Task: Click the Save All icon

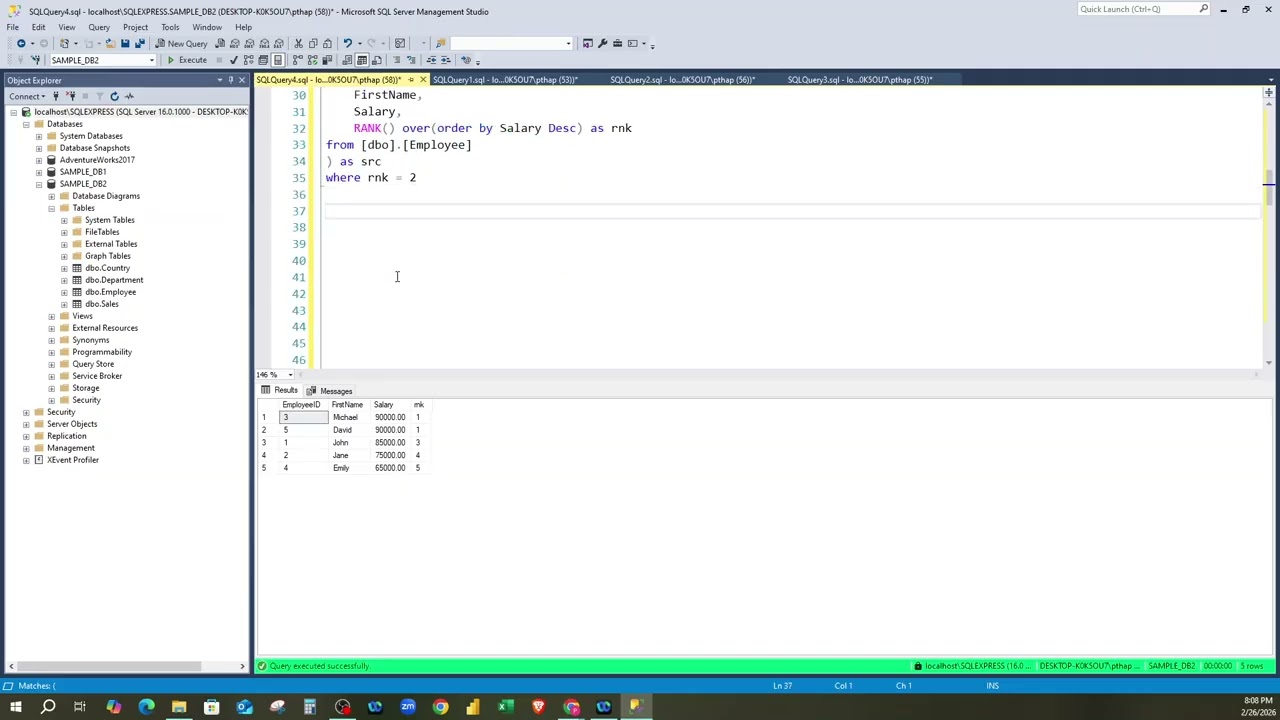Action: tap(139, 43)
